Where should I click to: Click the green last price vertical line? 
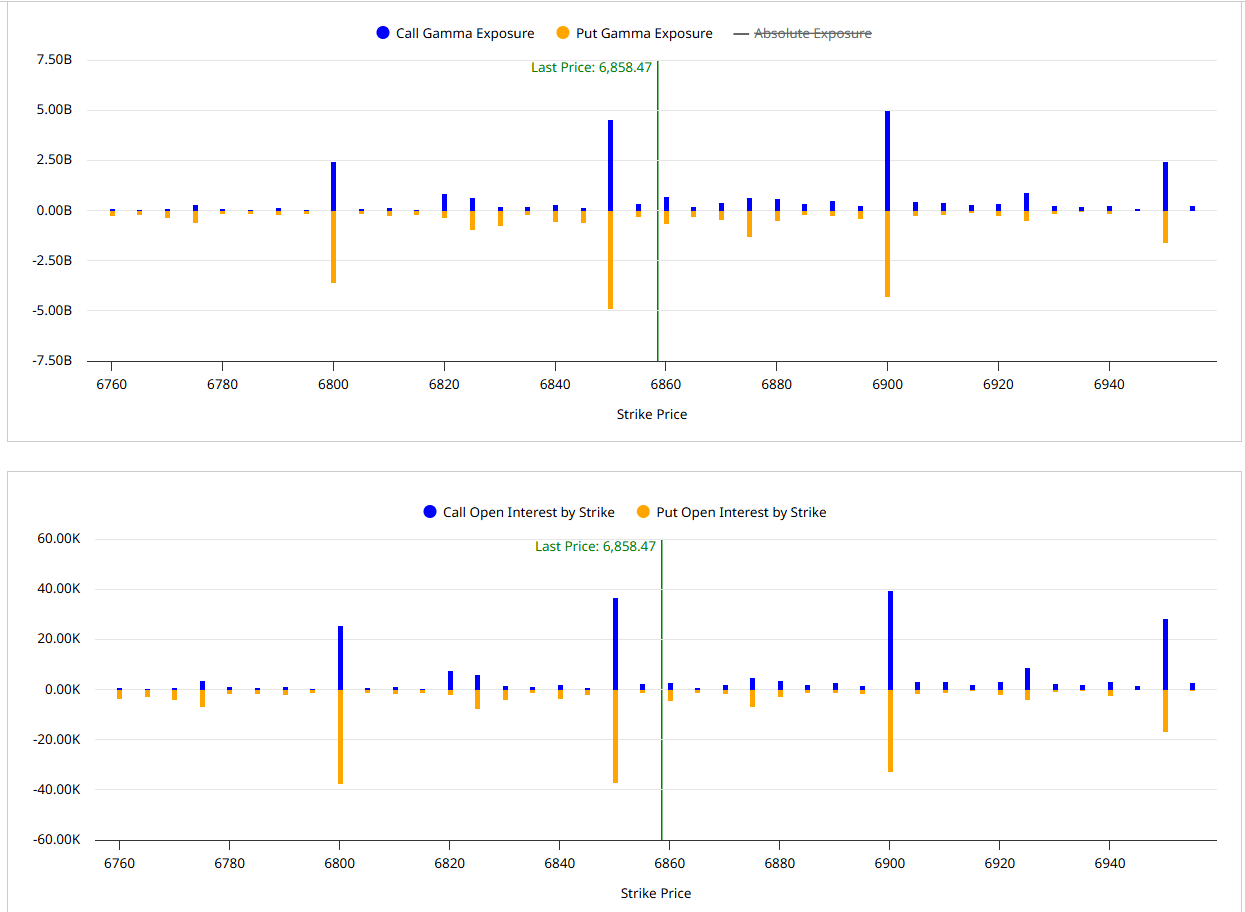point(657,250)
